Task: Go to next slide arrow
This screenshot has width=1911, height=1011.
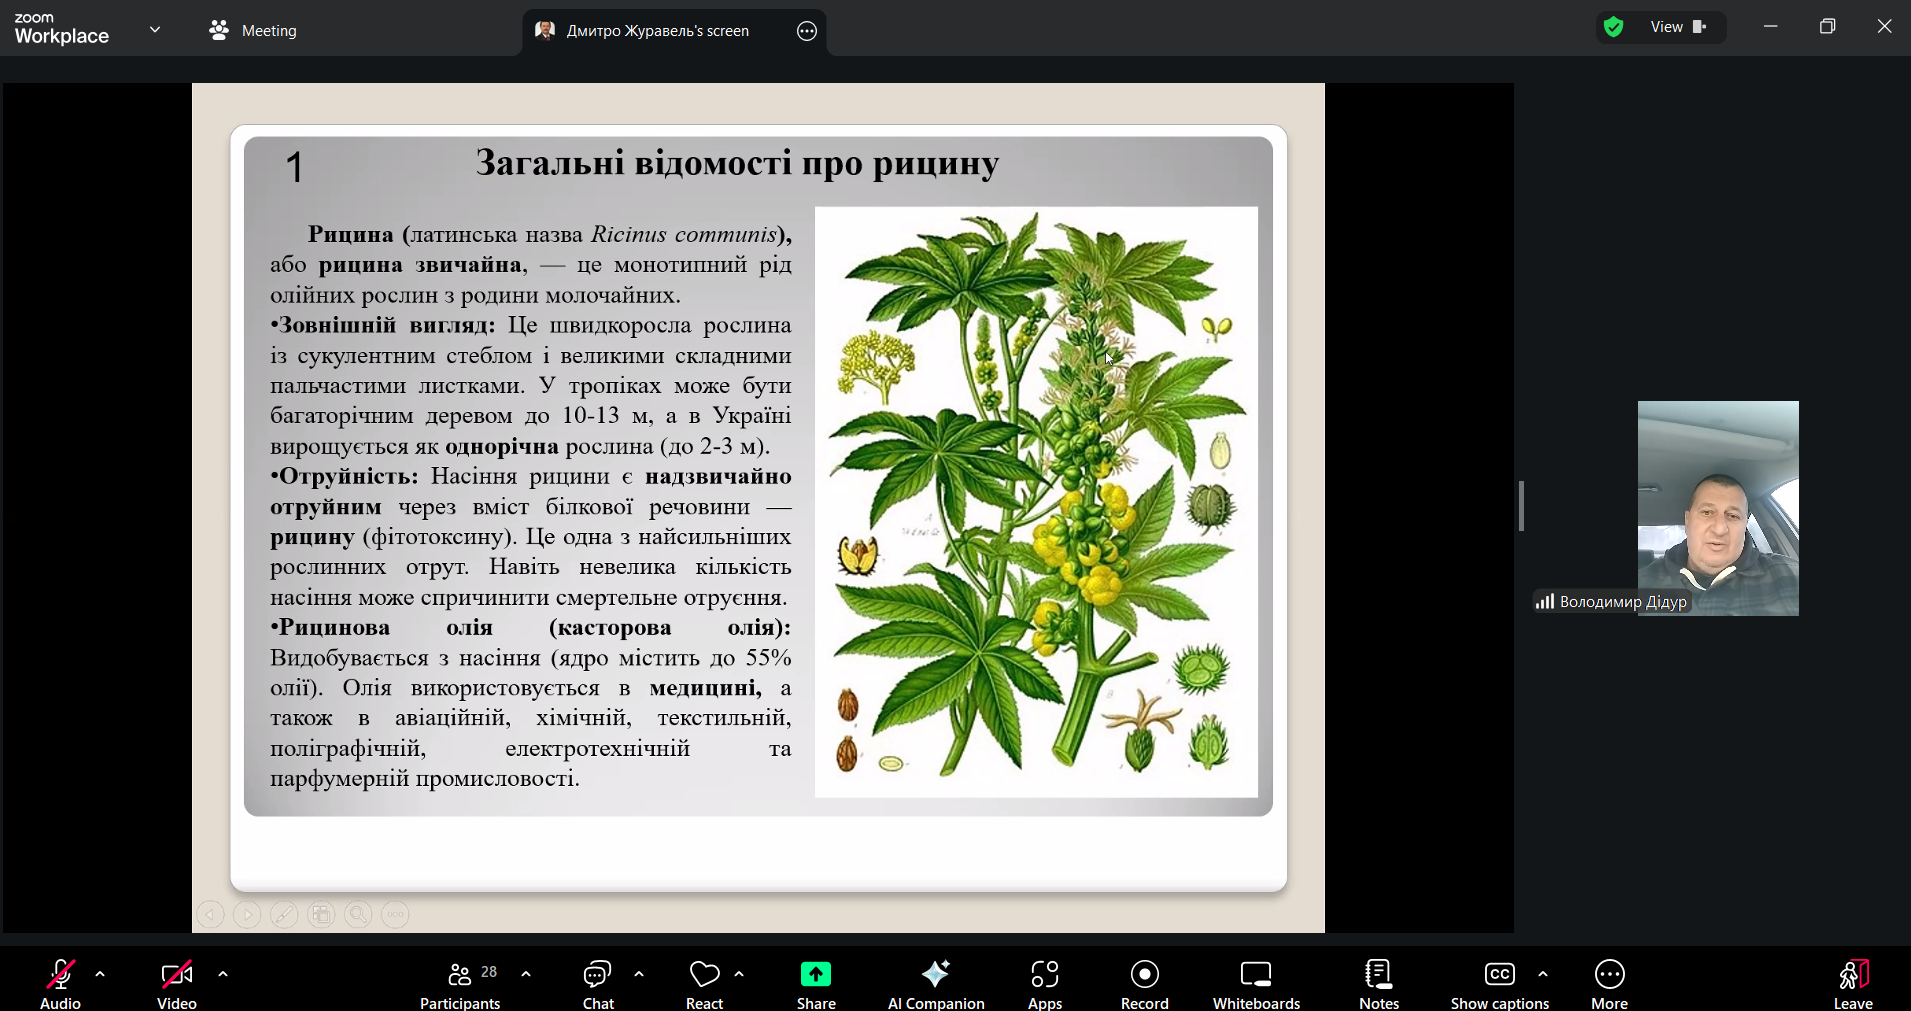Action: [247, 914]
